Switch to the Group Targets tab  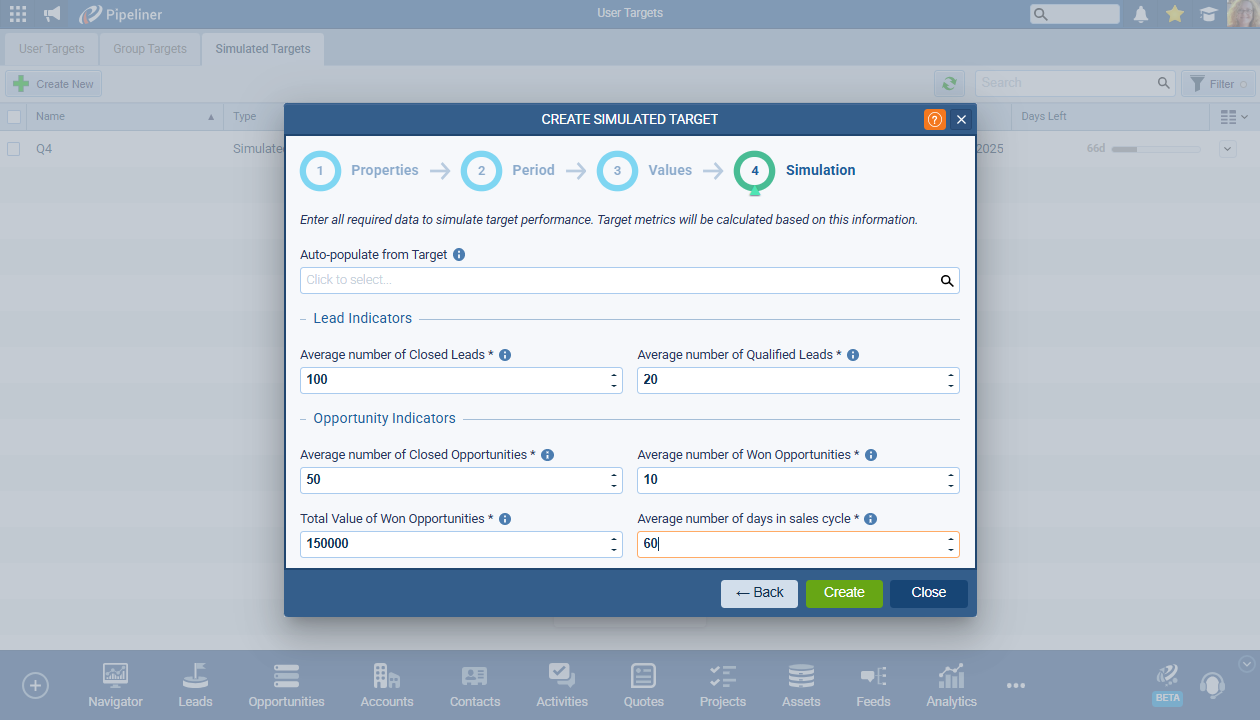[150, 49]
